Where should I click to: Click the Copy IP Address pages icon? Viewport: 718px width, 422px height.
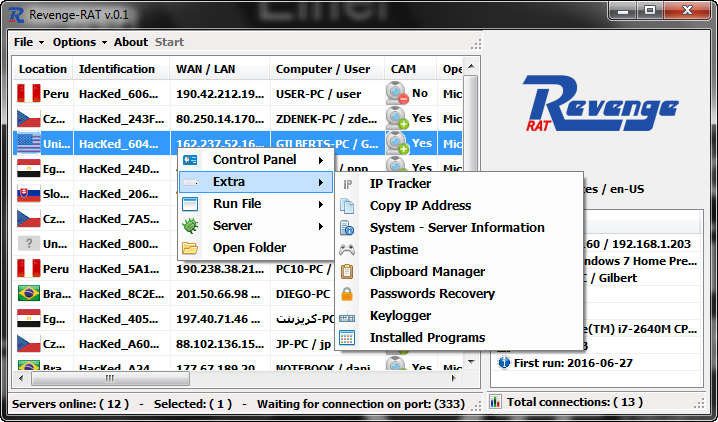(347, 206)
